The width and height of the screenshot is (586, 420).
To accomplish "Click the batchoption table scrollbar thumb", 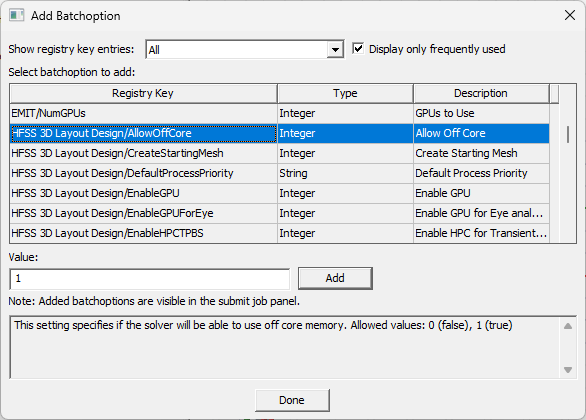I will (568, 135).
